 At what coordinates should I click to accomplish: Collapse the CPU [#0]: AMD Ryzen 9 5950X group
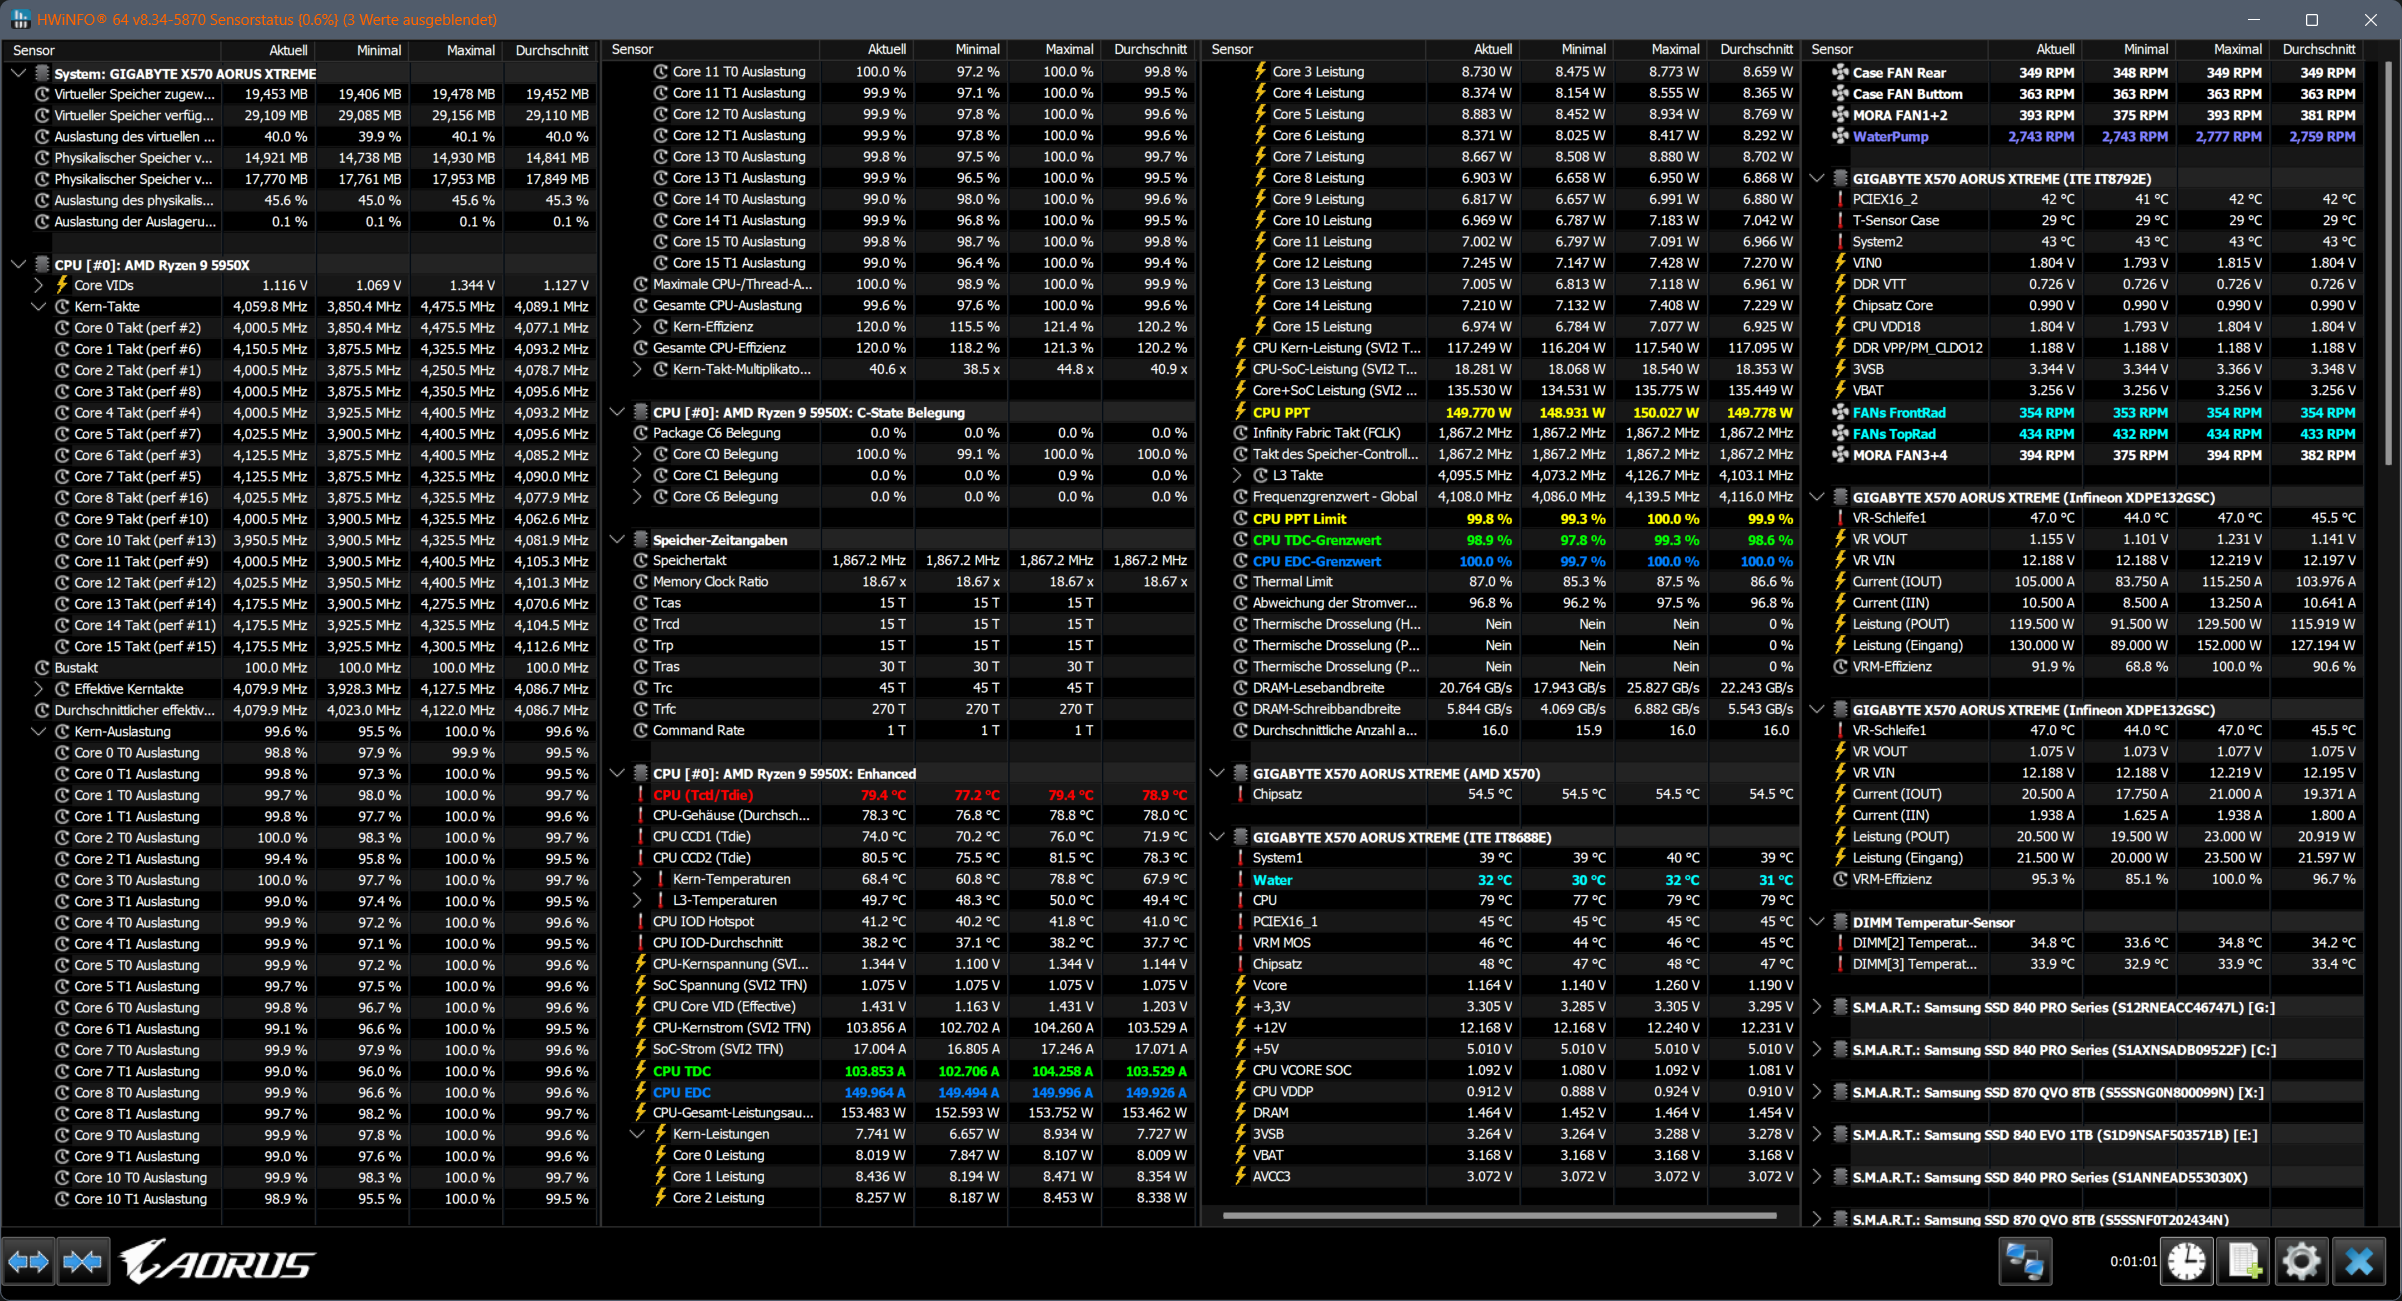point(18,264)
